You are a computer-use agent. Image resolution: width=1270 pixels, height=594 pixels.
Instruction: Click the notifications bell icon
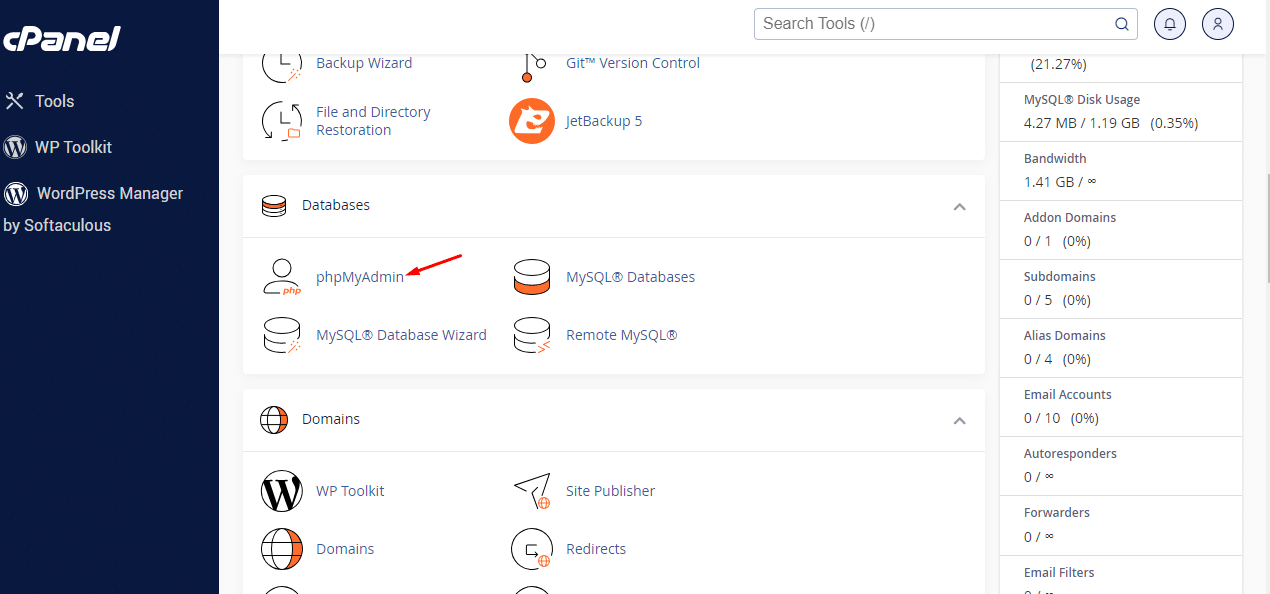pos(1169,24)
